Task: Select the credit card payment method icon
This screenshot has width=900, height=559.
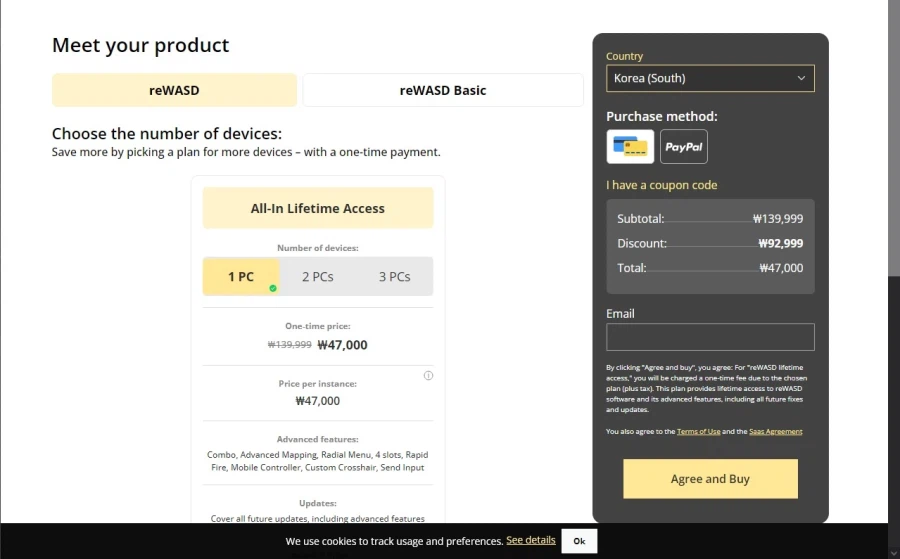Action: [x=630, y=147]
